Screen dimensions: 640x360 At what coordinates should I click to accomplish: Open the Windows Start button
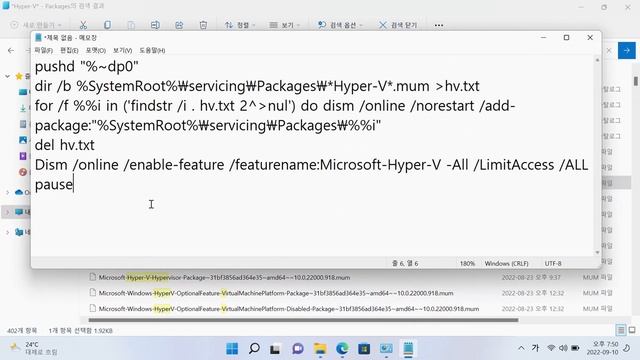click(x=232, y=349)
